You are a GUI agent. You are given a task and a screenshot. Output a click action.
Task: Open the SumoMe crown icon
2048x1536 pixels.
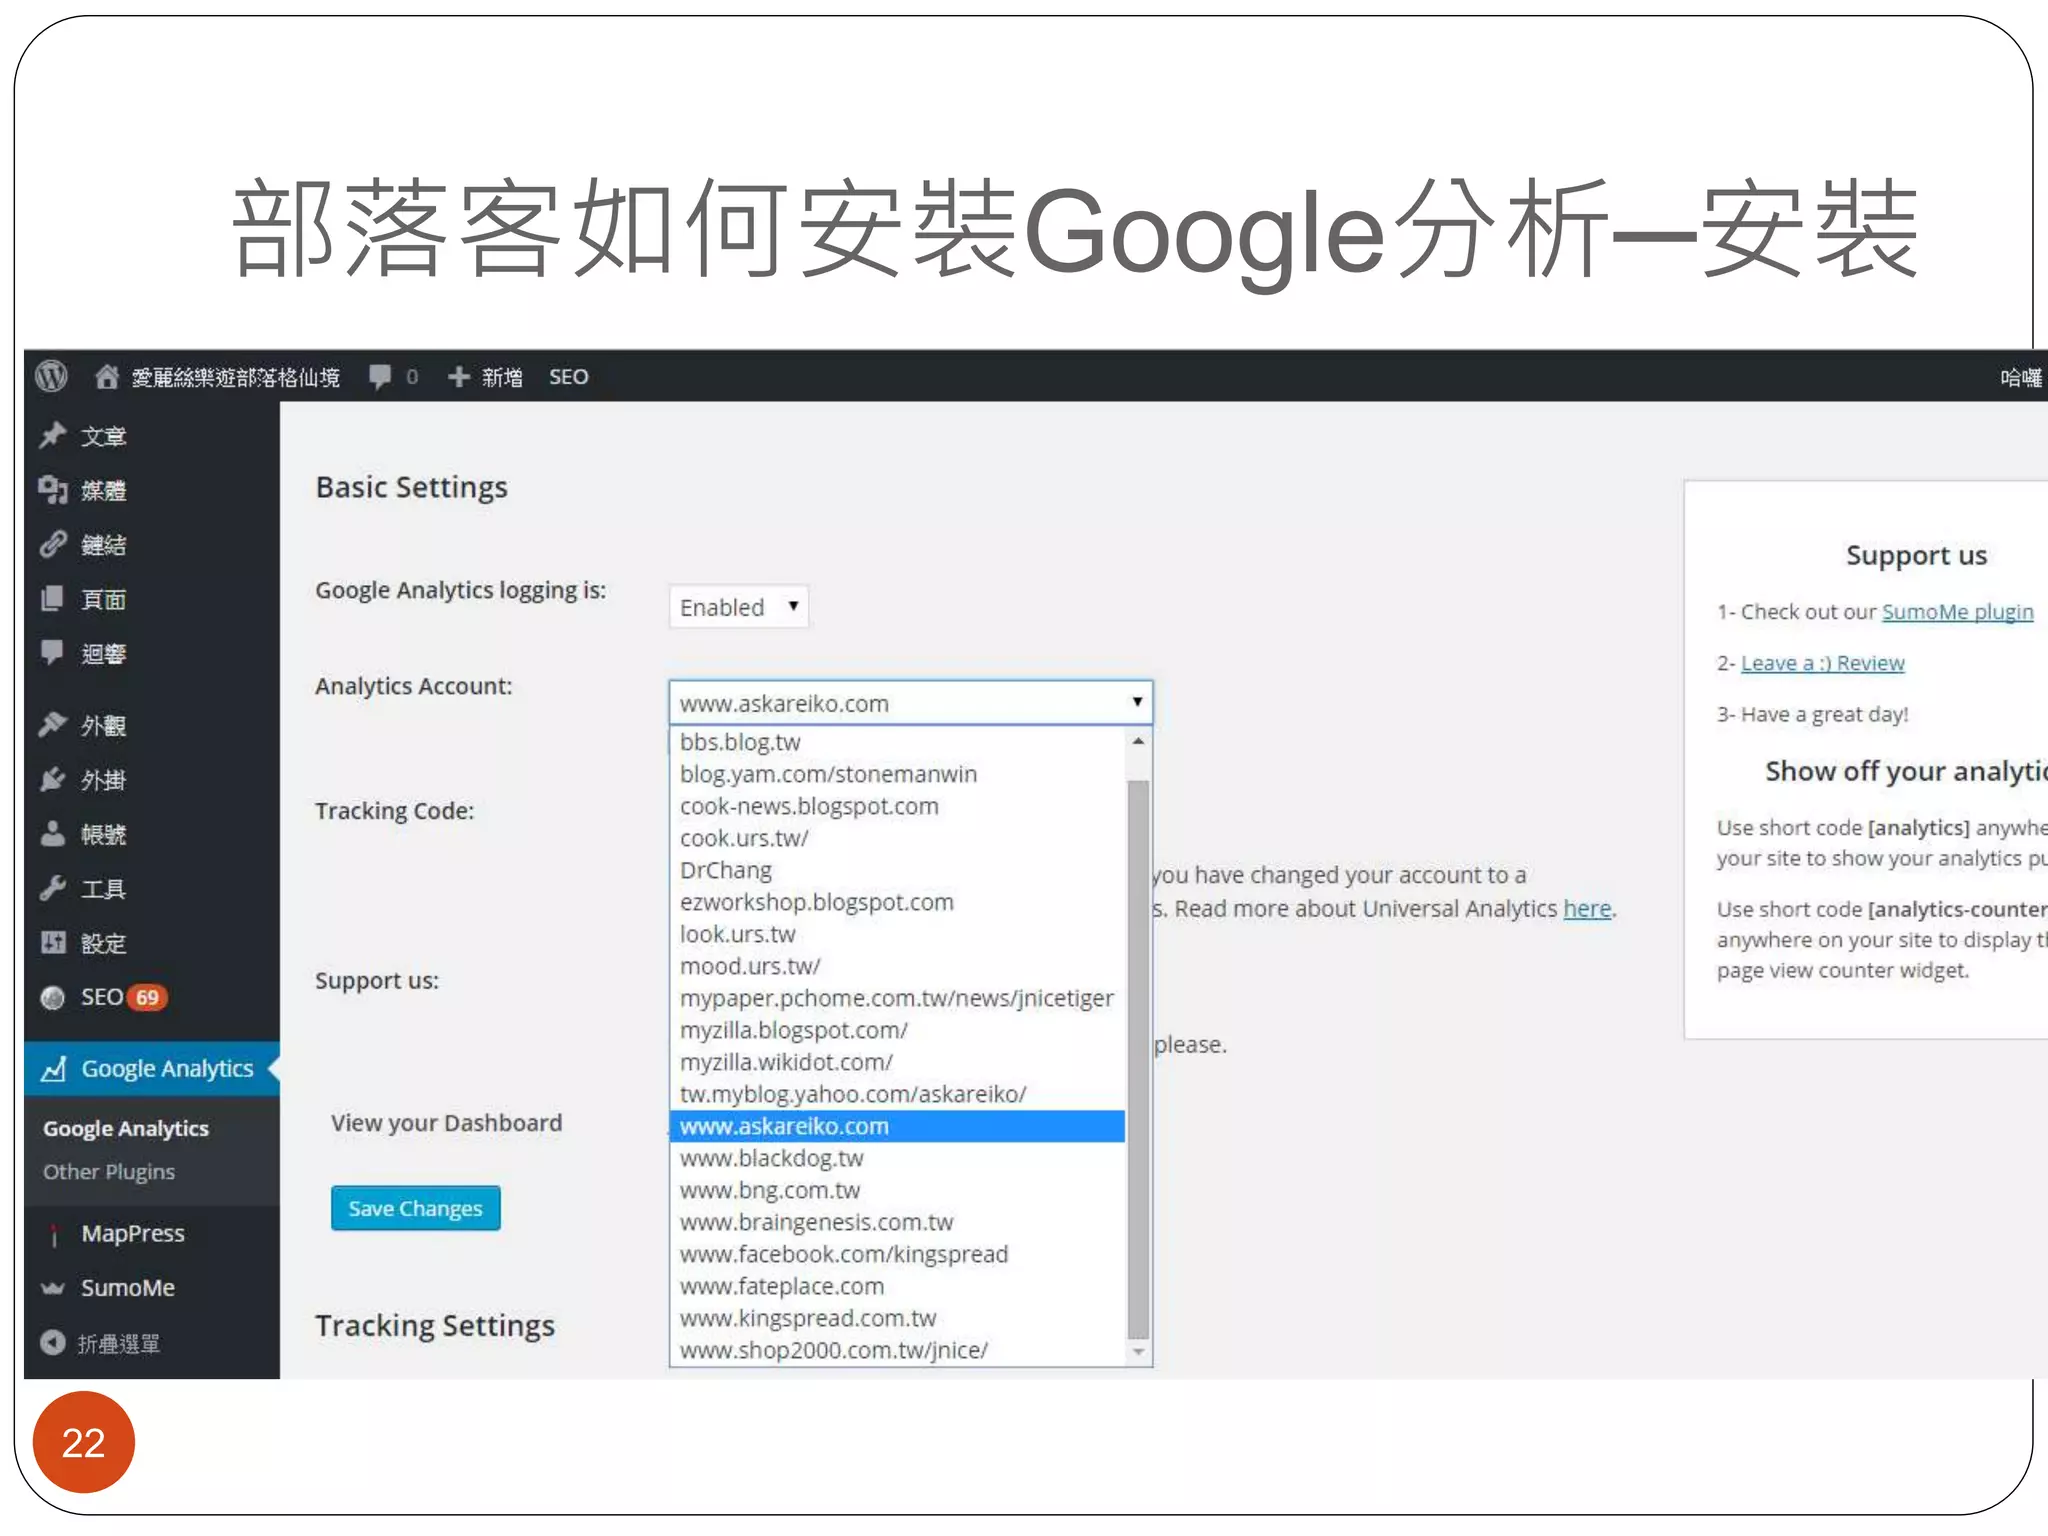[x=53, y=1288]
